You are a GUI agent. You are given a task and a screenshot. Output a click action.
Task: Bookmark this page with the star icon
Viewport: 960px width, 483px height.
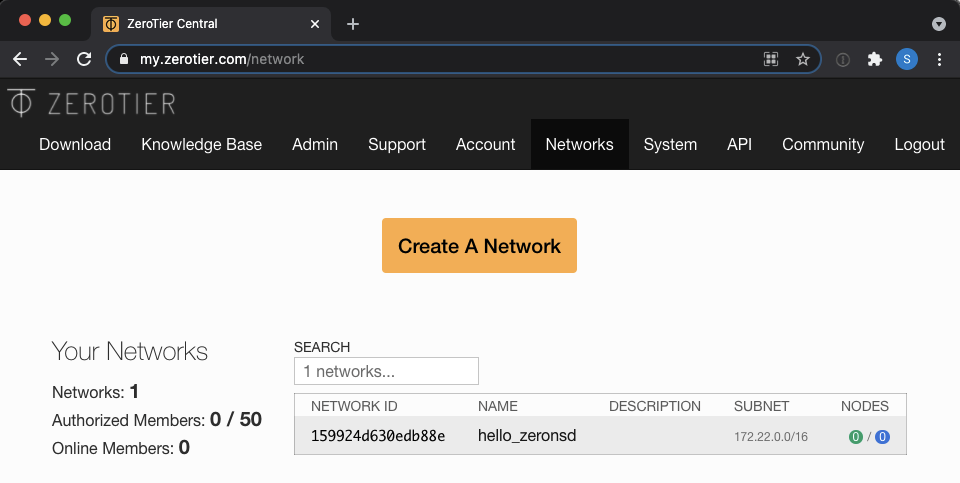coord(803,59)
